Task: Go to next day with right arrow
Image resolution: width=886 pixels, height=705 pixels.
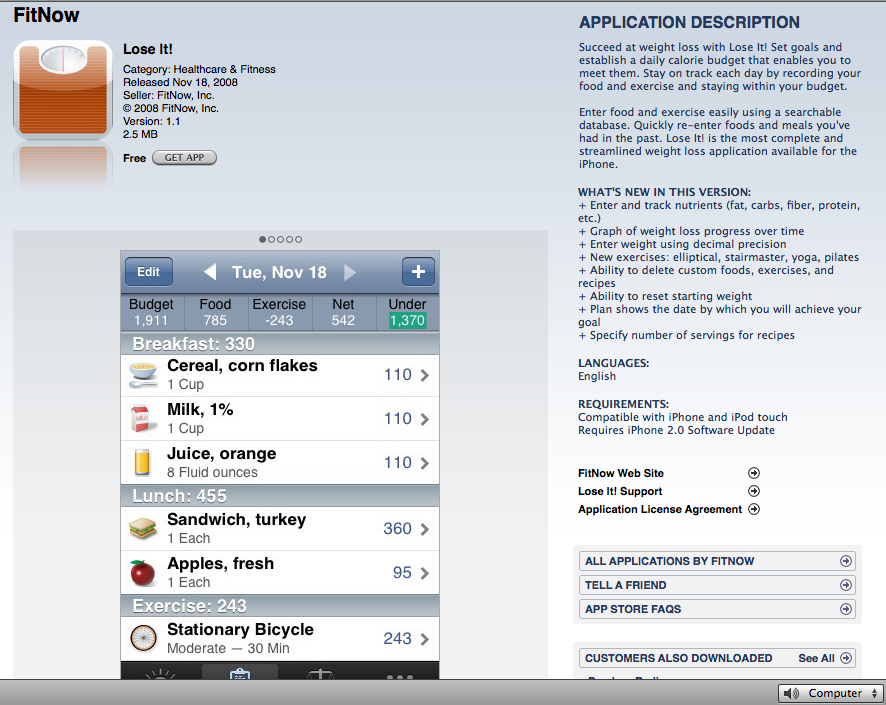Action: [x=350, y=272]
